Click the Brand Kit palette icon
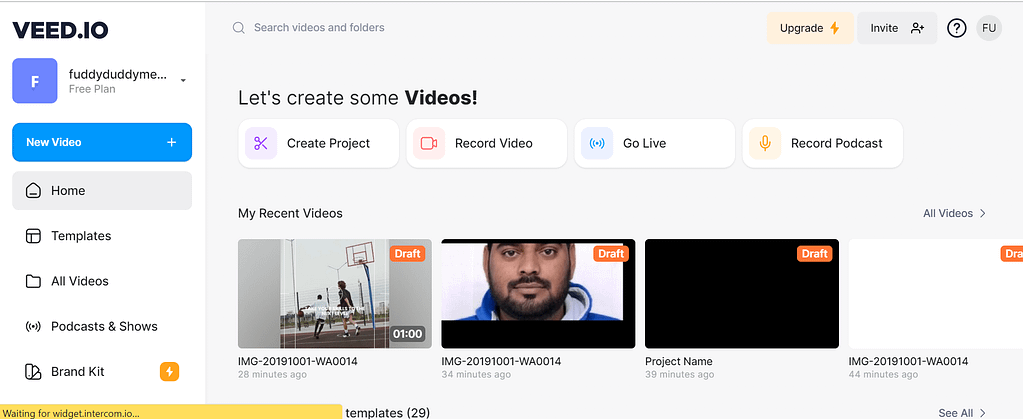1023x419 pixels. (x=33, y=372)
